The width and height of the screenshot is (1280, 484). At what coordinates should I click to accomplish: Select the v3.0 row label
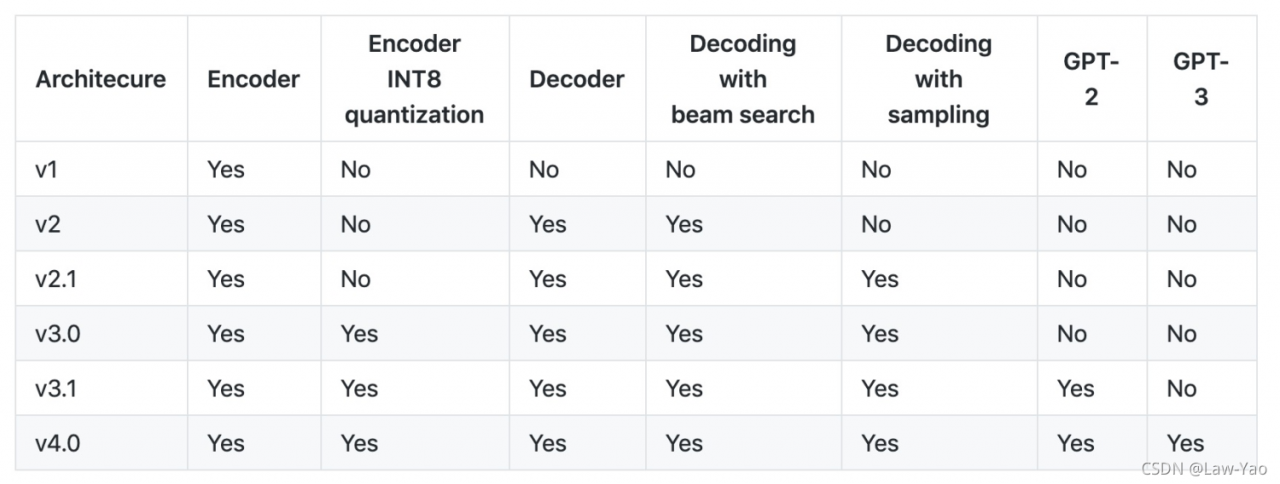[58, 334]
